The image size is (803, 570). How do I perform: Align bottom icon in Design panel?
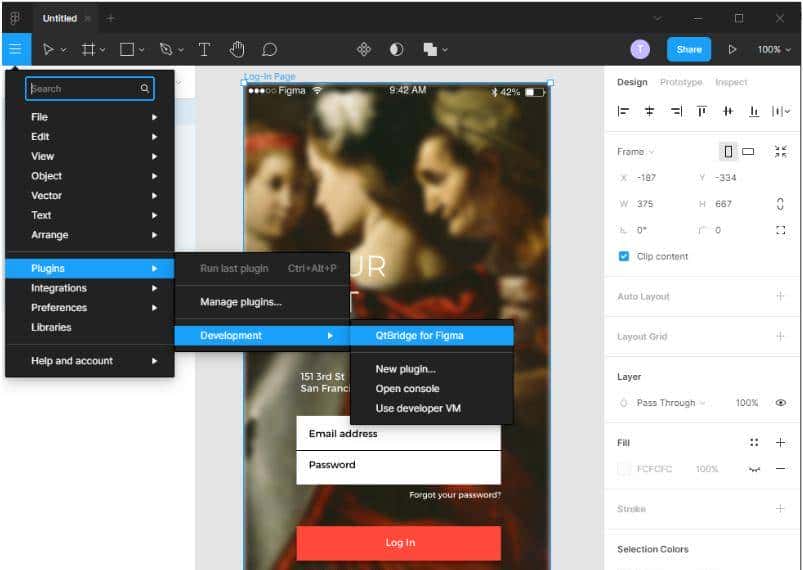click(754, 111)
